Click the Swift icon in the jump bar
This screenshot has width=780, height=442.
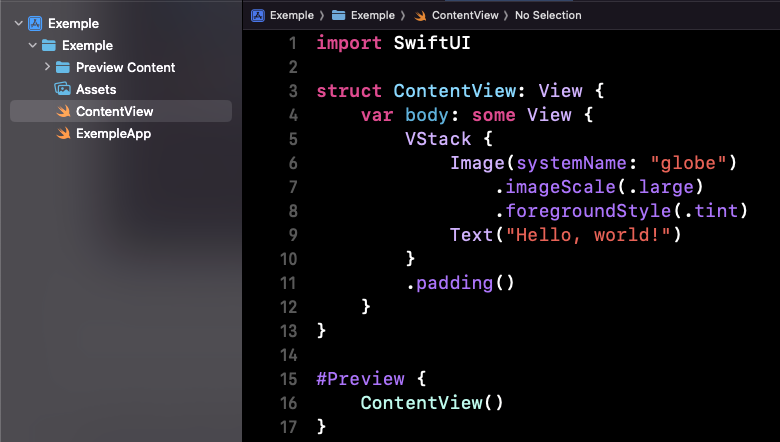[420, 15]
